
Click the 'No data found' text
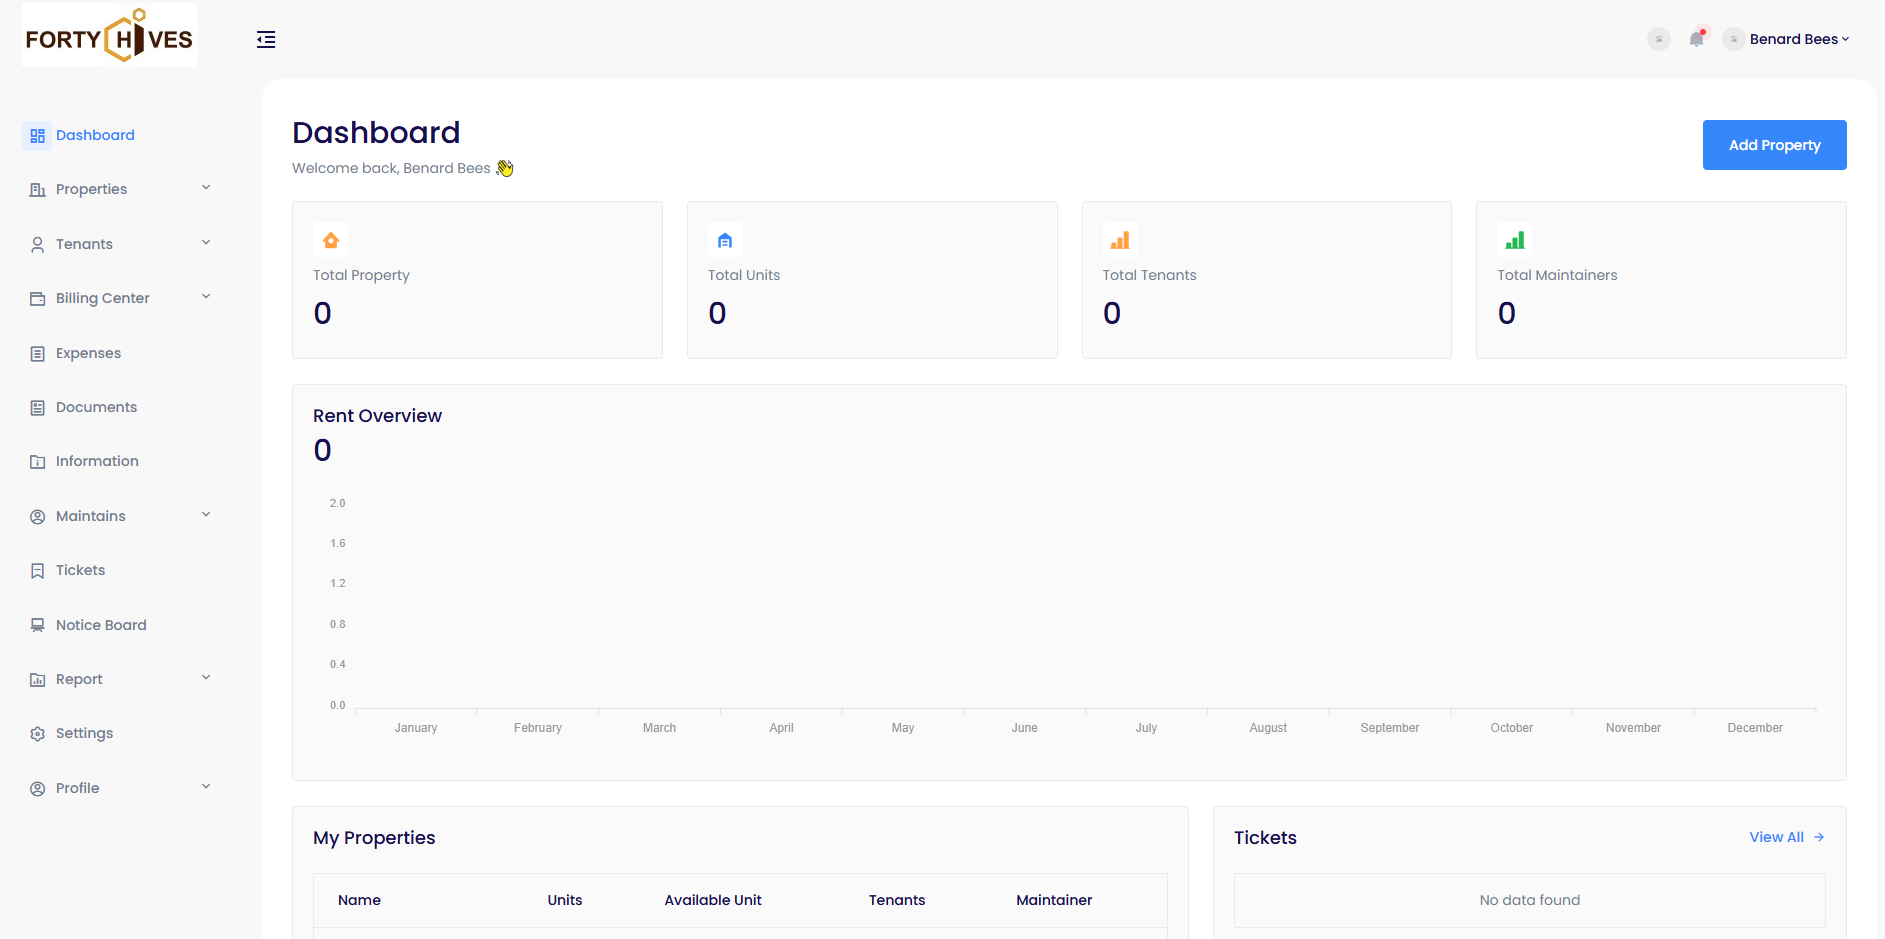tap(1530, 900)
